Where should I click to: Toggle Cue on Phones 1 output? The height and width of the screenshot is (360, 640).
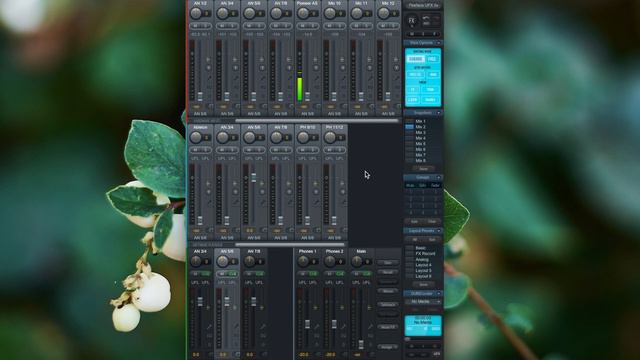coord(313,273)
